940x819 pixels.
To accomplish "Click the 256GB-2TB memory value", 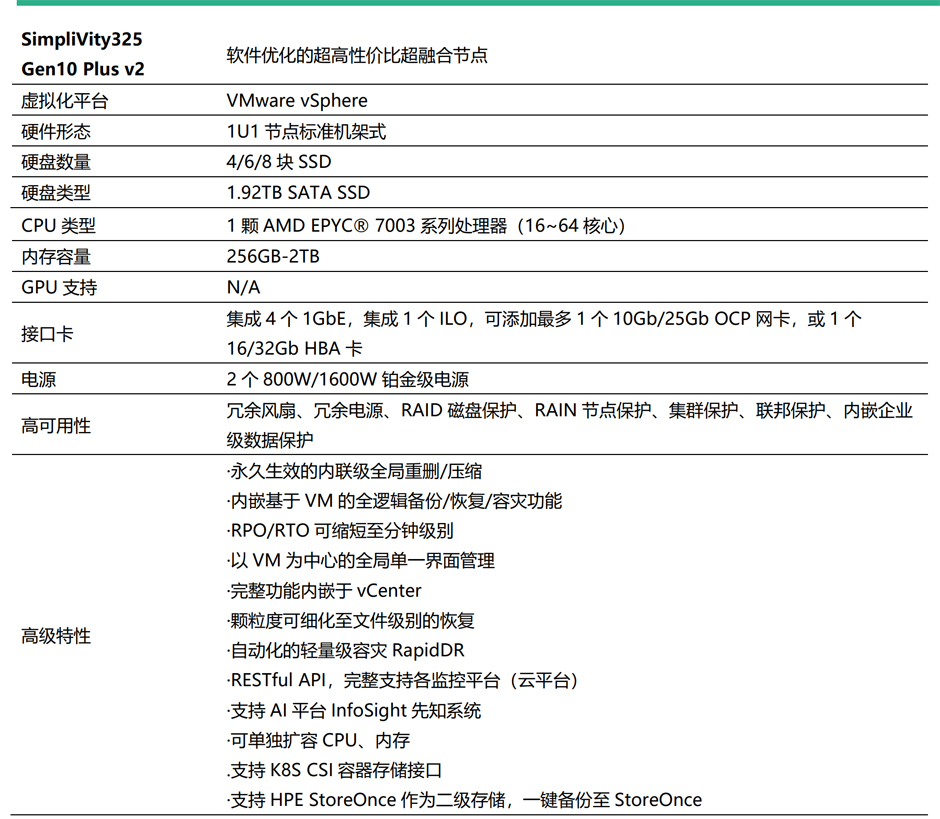I will [x=273, y=257].
